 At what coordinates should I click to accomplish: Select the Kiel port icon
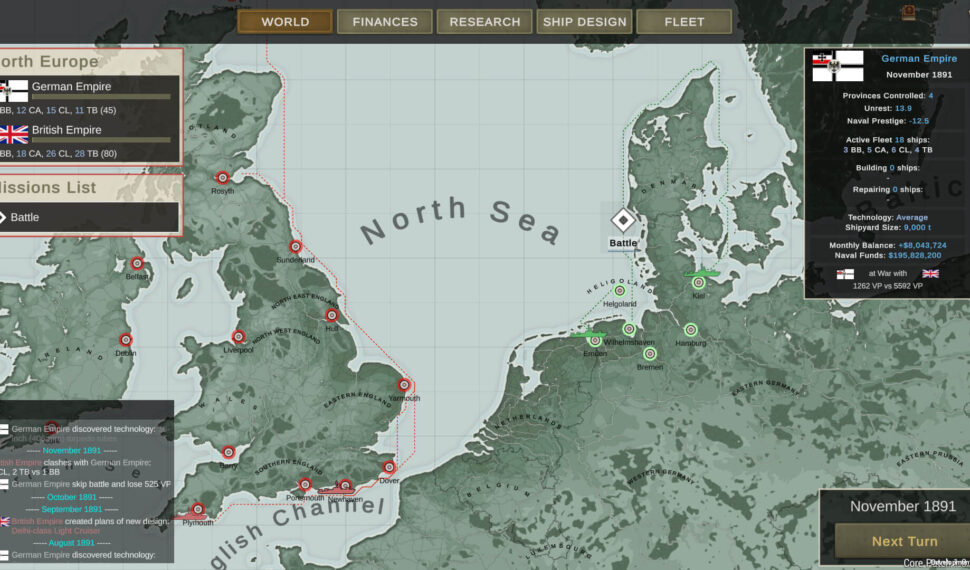coord(699,283)
